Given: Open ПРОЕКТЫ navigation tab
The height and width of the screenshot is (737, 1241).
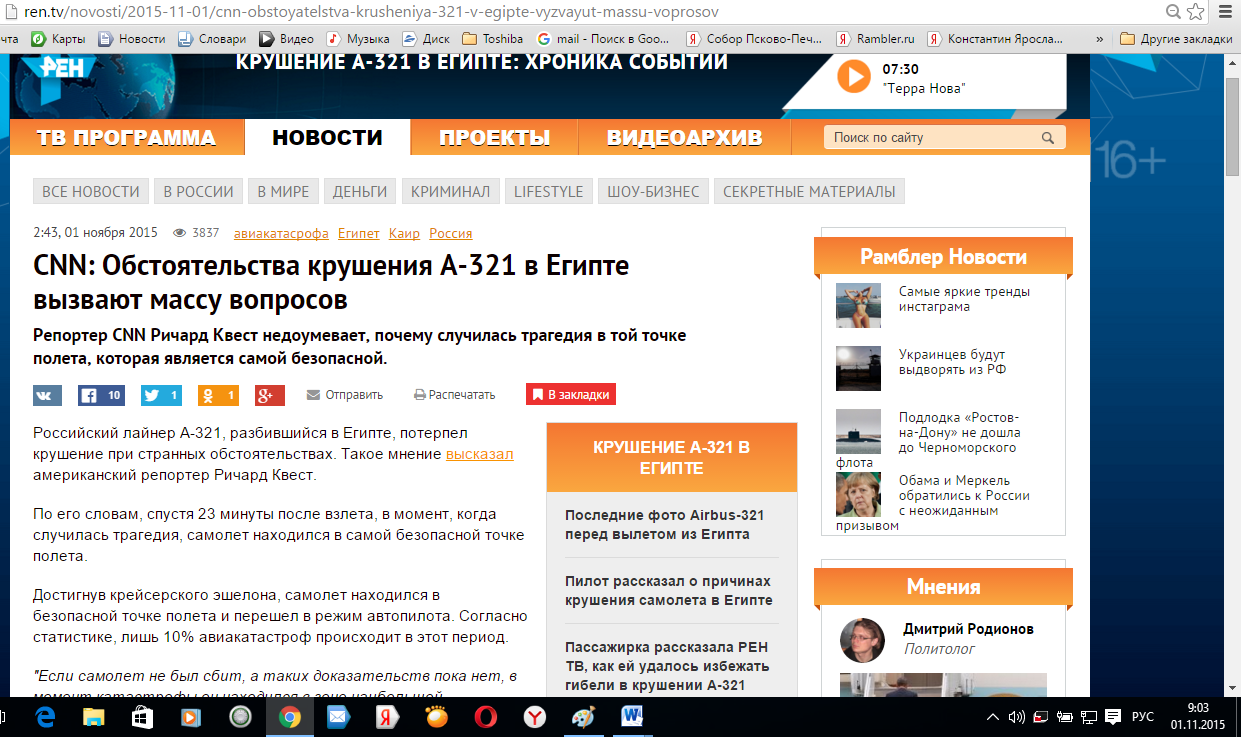Looking at the screenshot, I should 495,138.
